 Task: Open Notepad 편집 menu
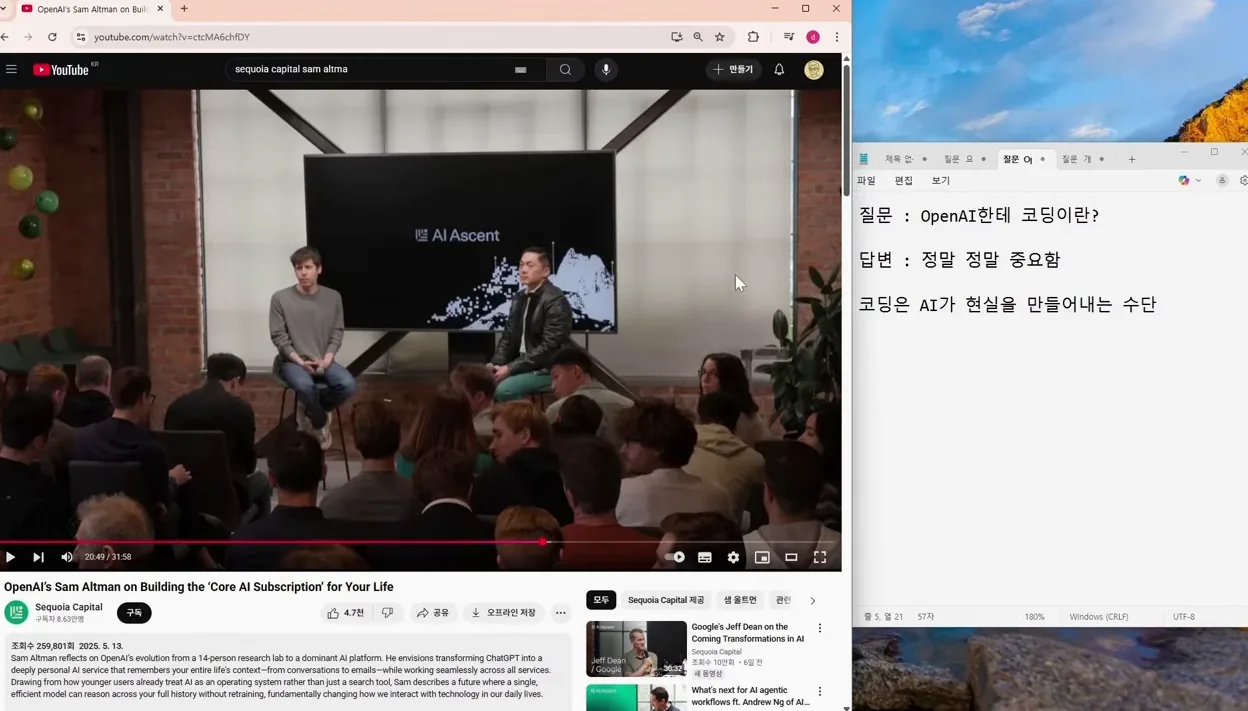pyautogui.click(x=904, y=181)
